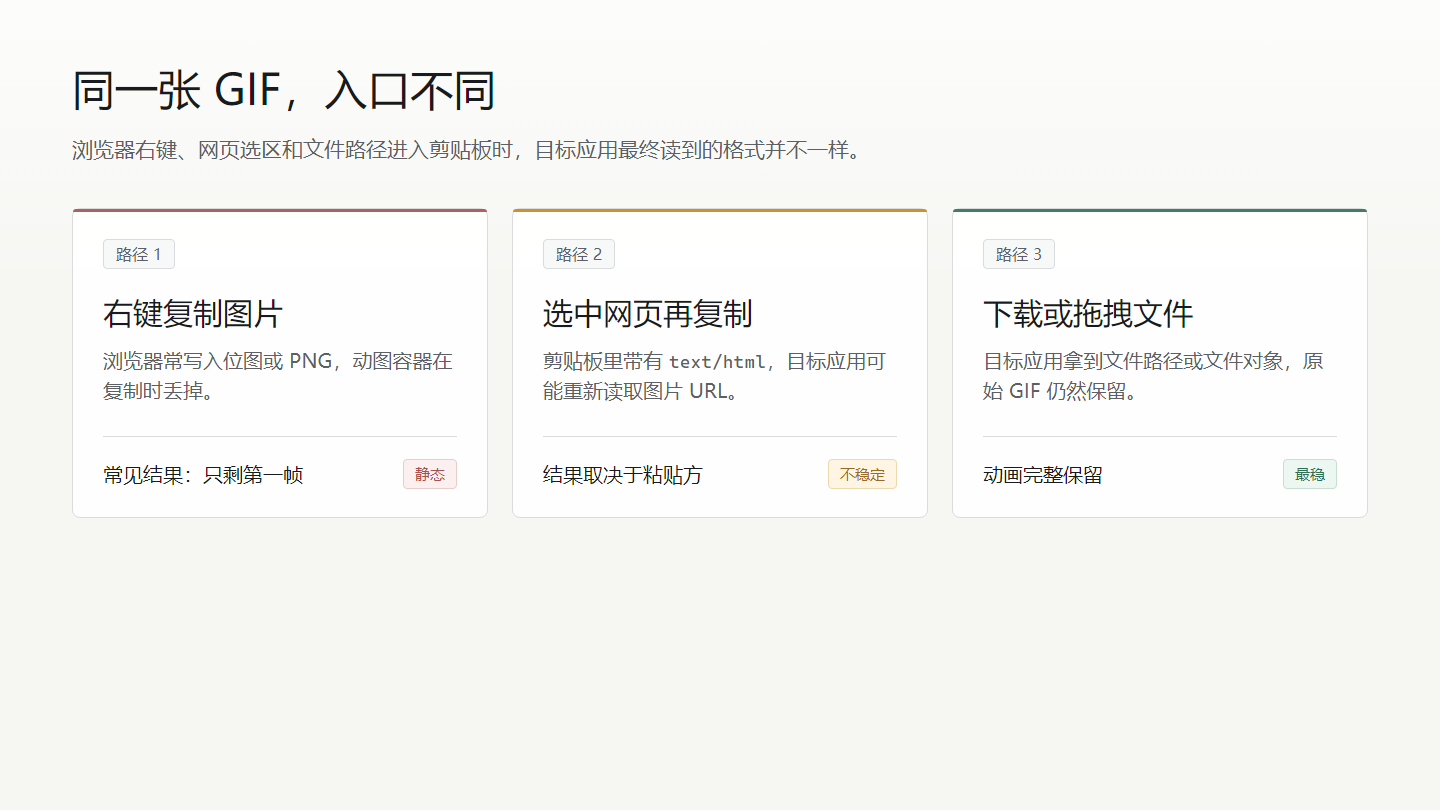Click the text 动画完整保留

tap(1043, 475)
